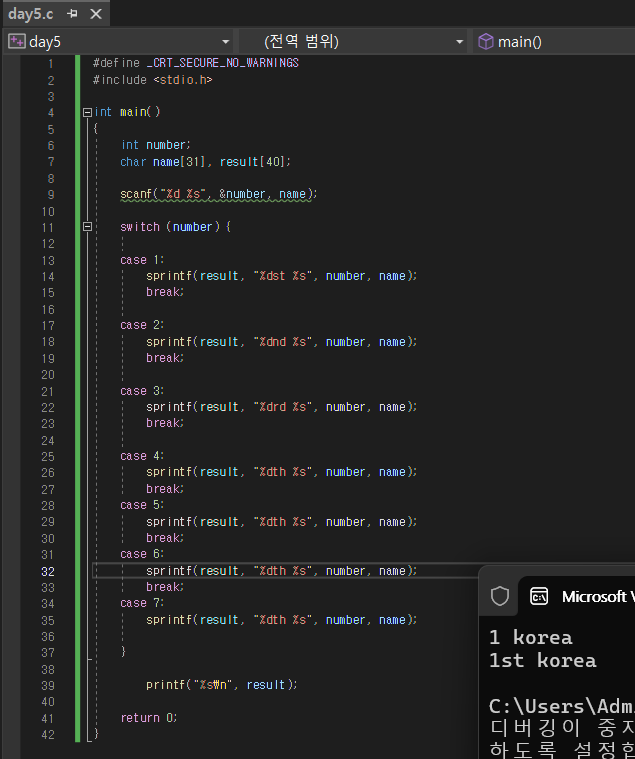Click 'return 0;' statement
635x759 pixels.
point(149,718)
